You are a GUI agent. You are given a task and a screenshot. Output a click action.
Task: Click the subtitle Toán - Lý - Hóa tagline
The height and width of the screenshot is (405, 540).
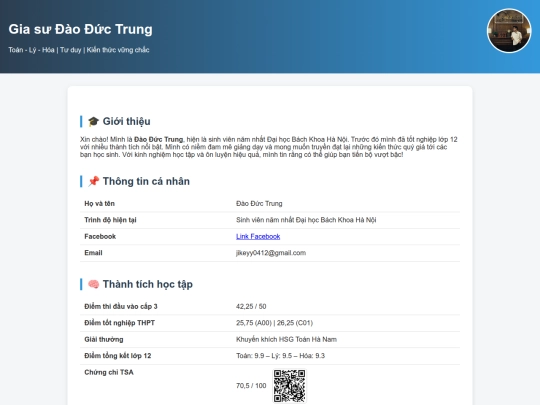[x=79, y=50]
